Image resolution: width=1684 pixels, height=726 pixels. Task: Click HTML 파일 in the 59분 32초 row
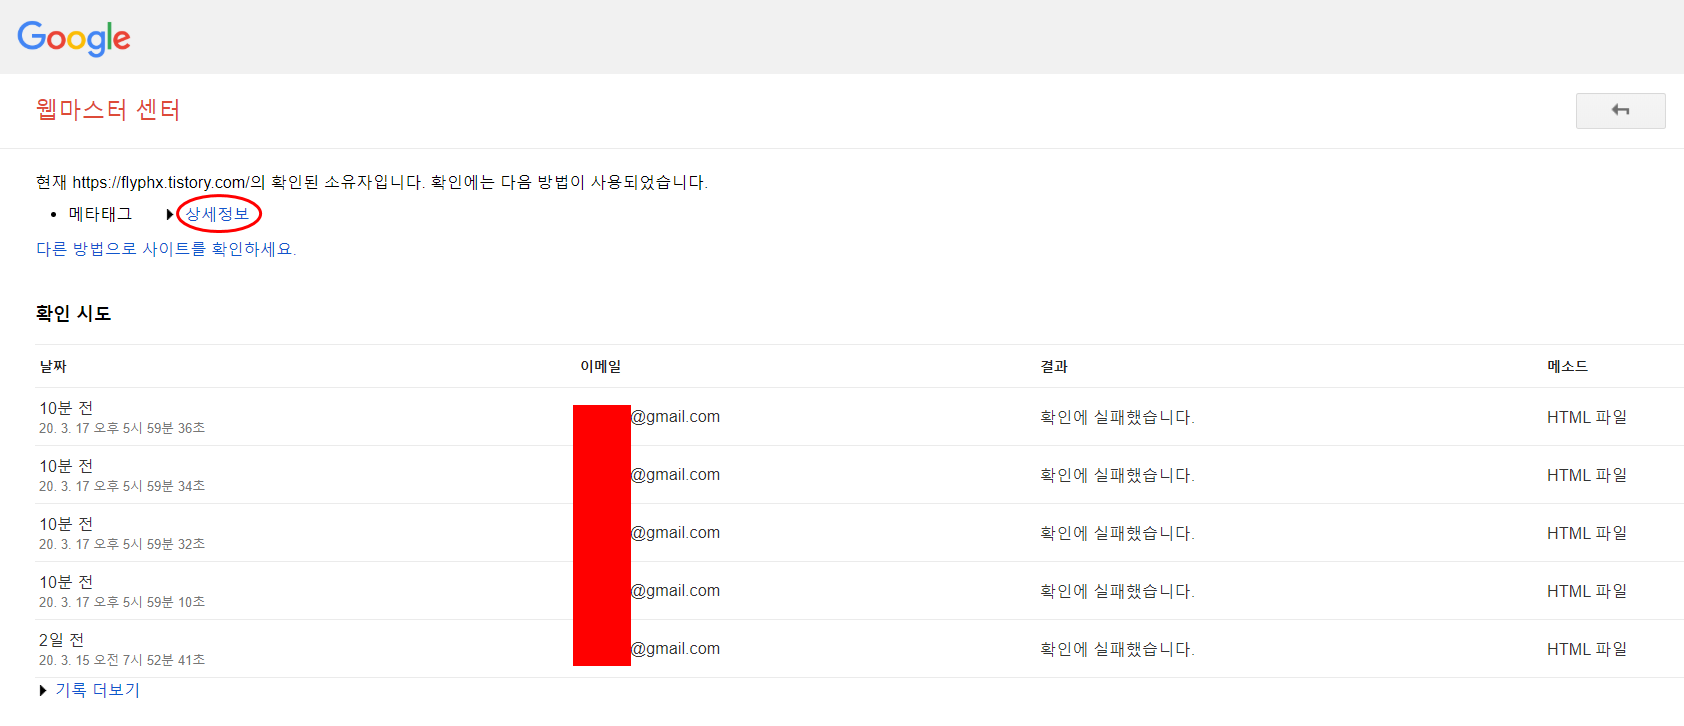pos(1587,533)
